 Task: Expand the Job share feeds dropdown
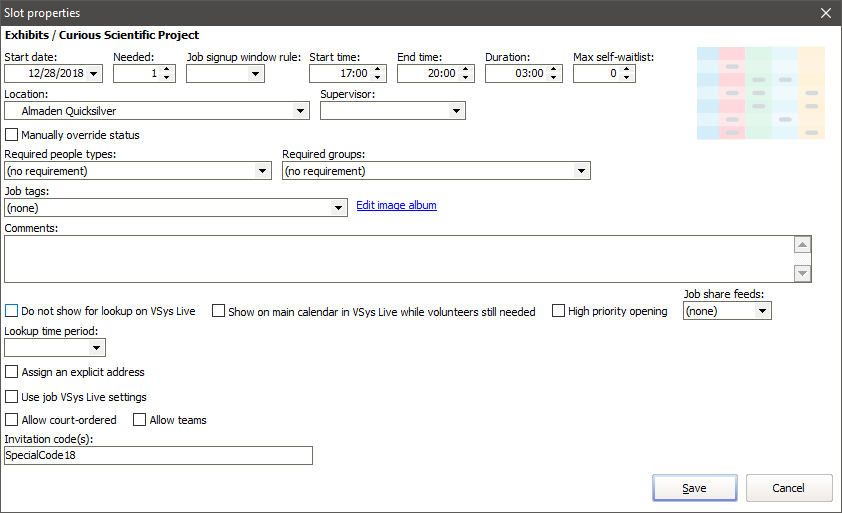coord(762,311)
